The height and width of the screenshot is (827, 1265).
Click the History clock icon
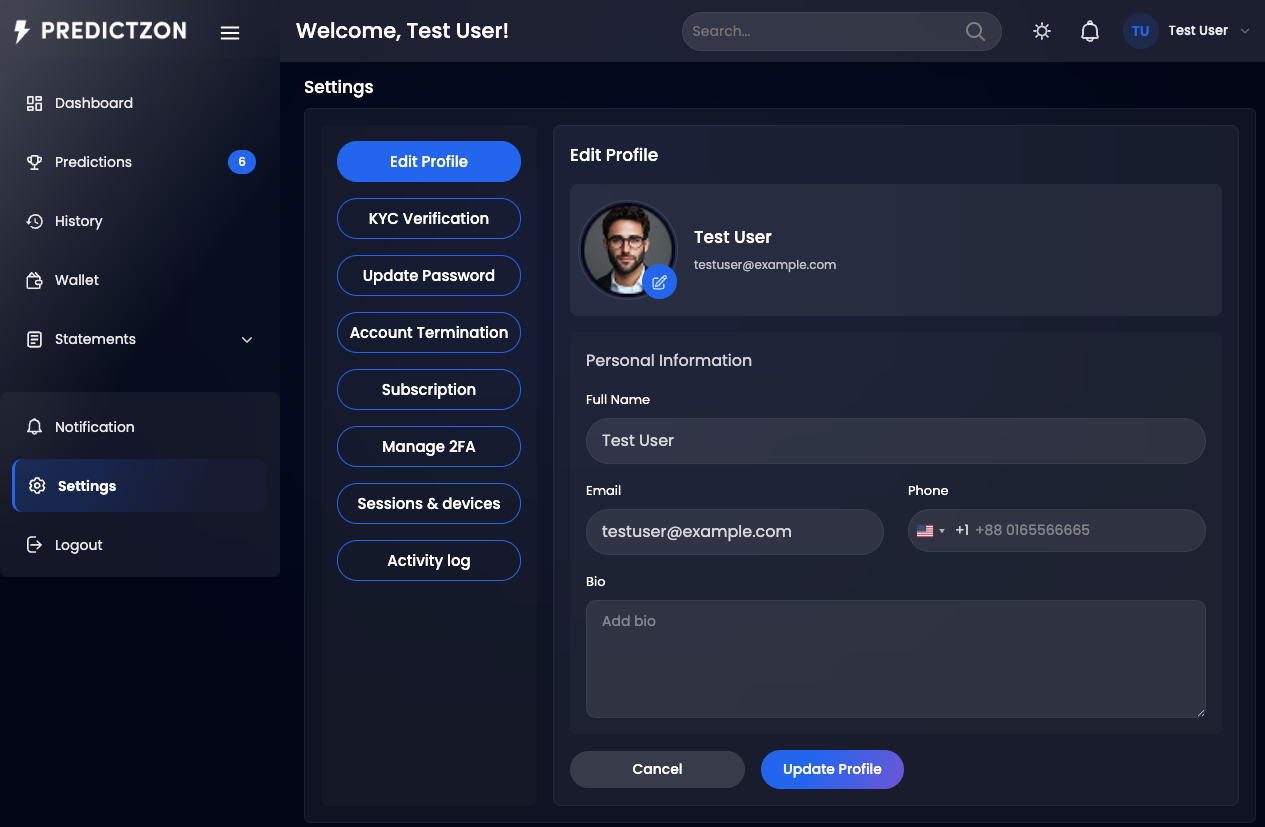[x=35, y=221]
